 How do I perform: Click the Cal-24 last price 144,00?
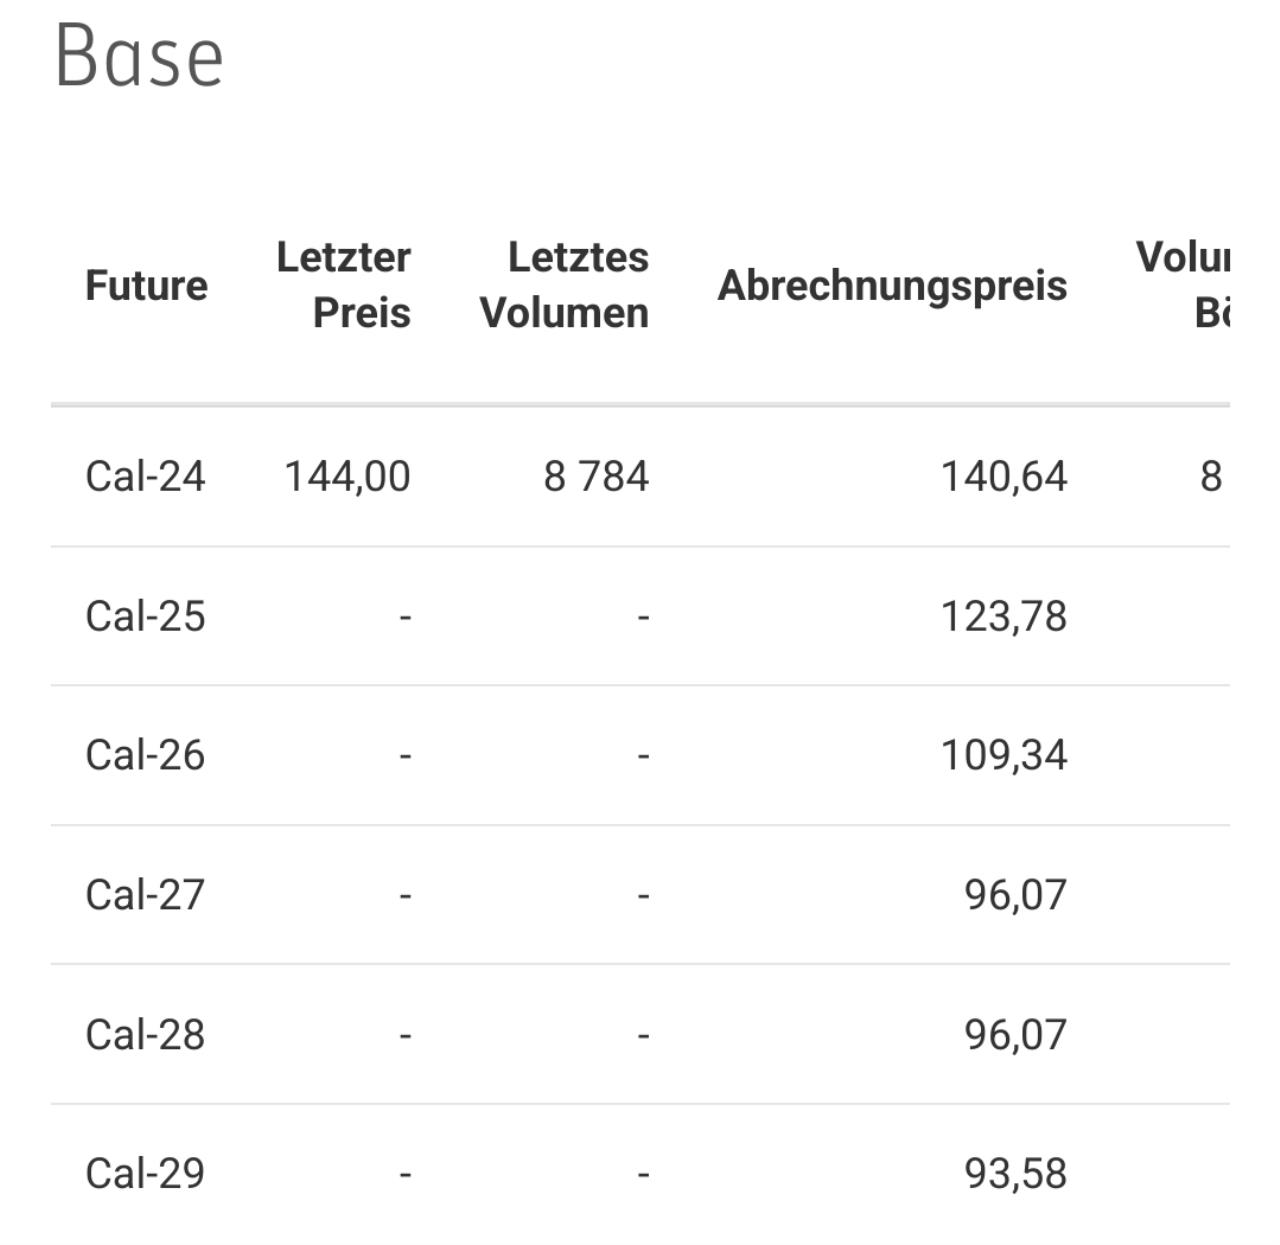[347, 476]
